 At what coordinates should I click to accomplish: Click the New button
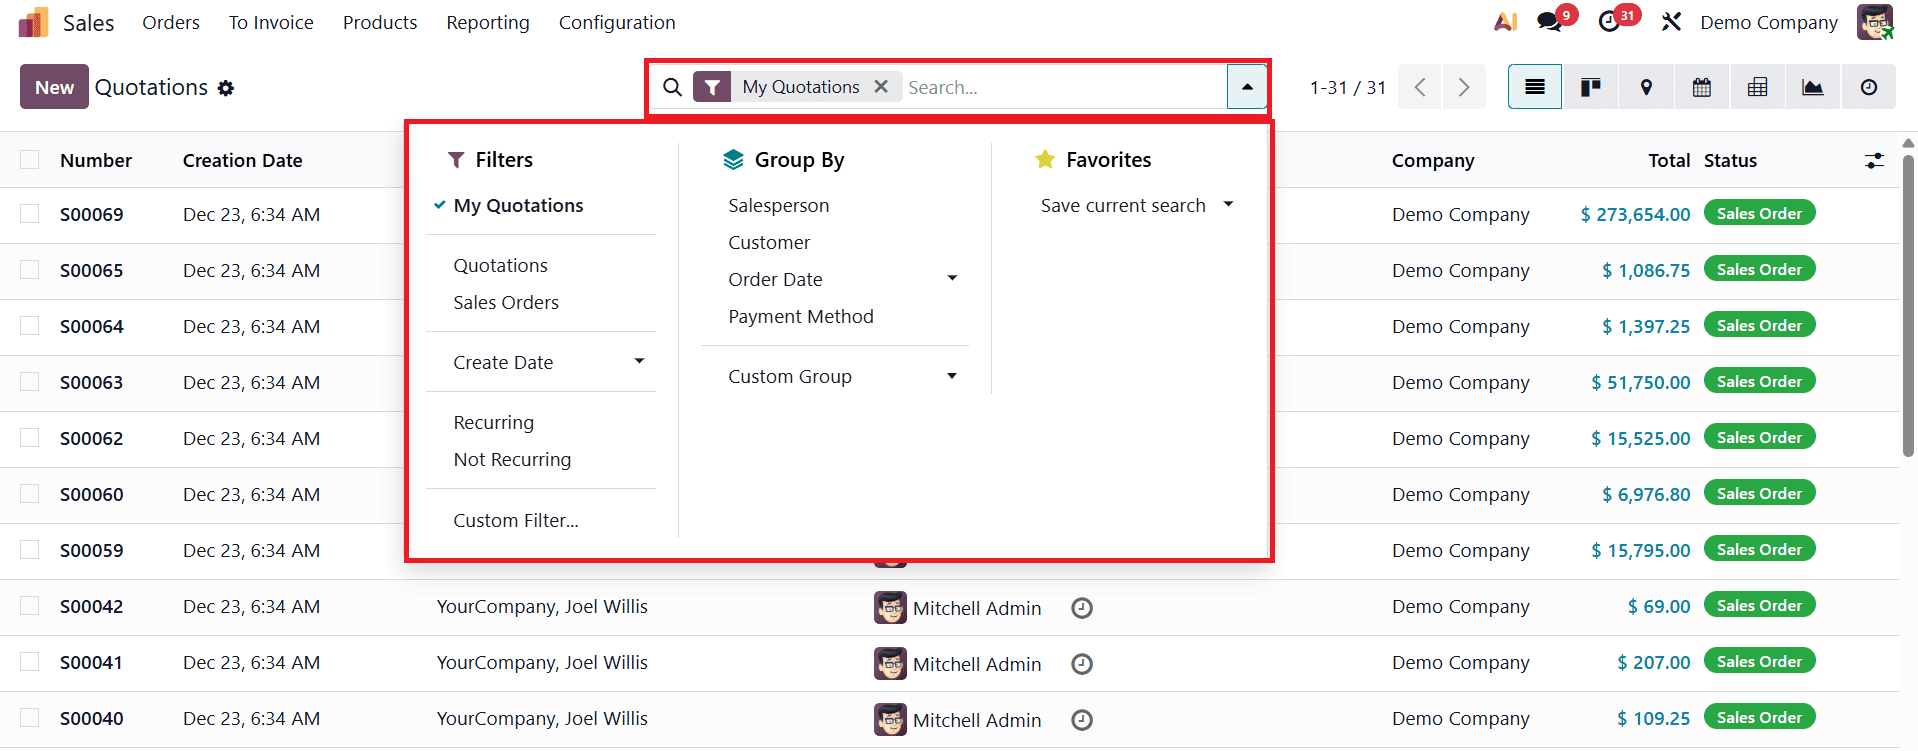54,87
